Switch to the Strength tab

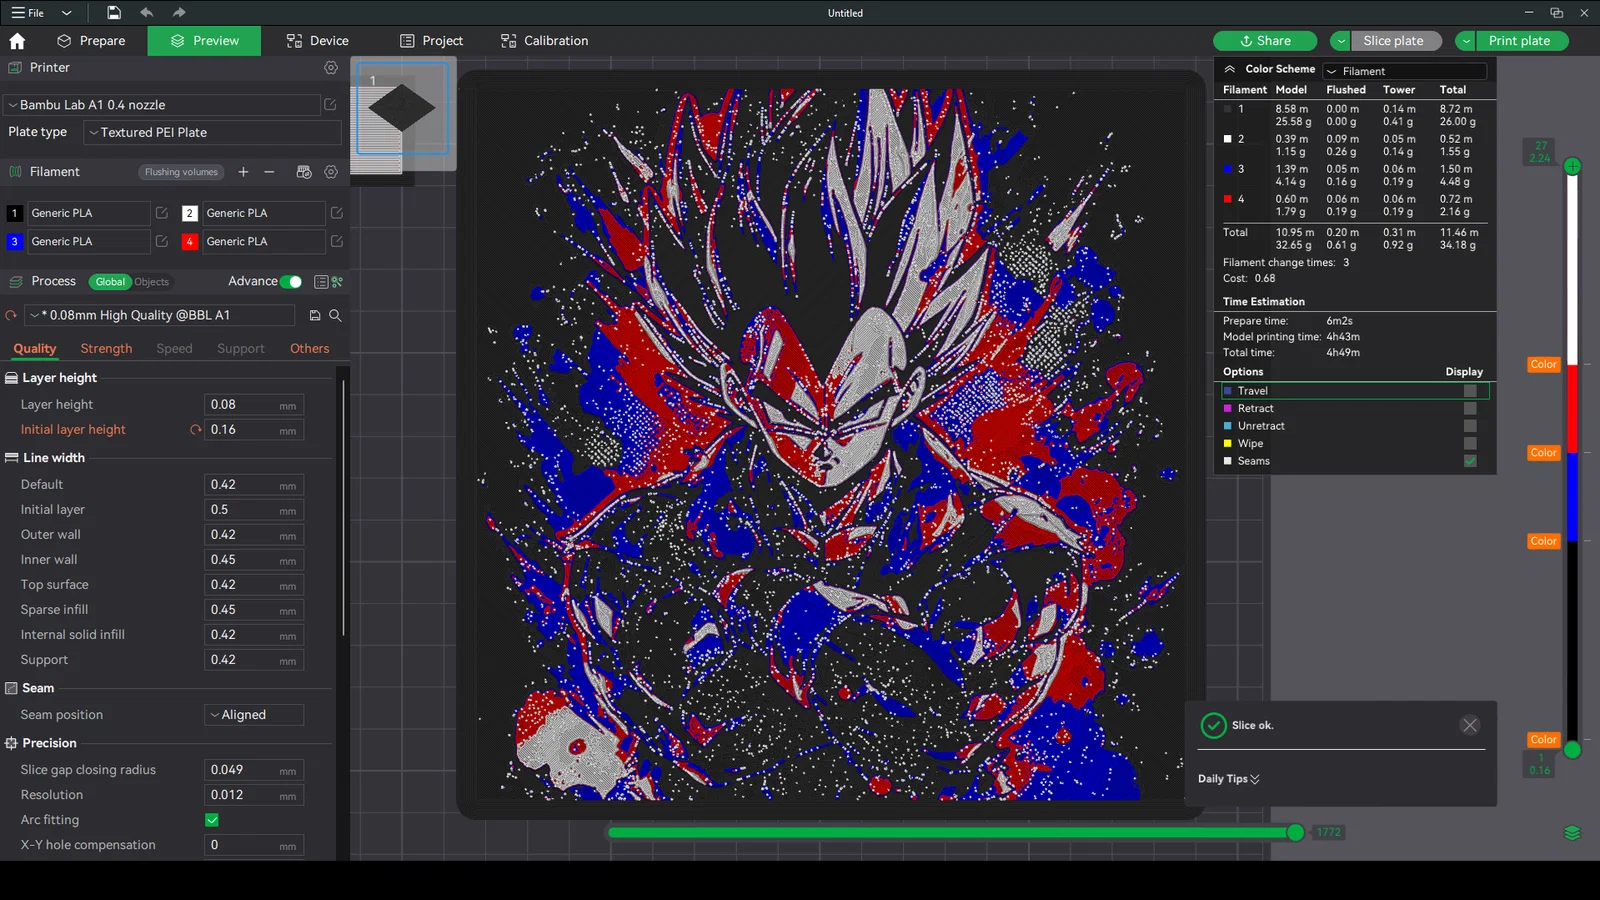tap(106, 349)
